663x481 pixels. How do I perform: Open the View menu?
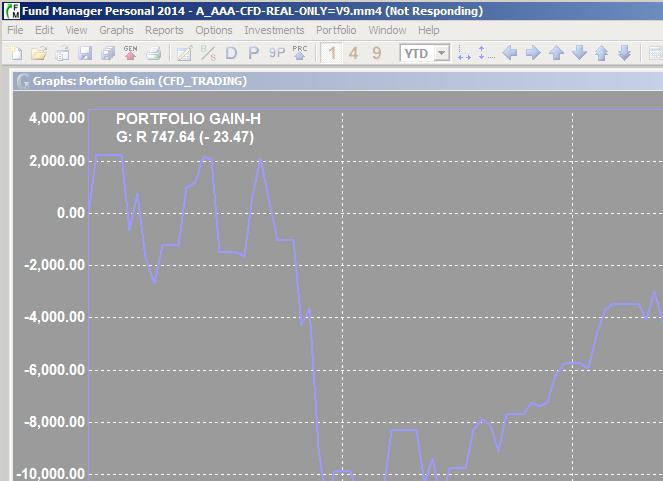click(76, 30)
